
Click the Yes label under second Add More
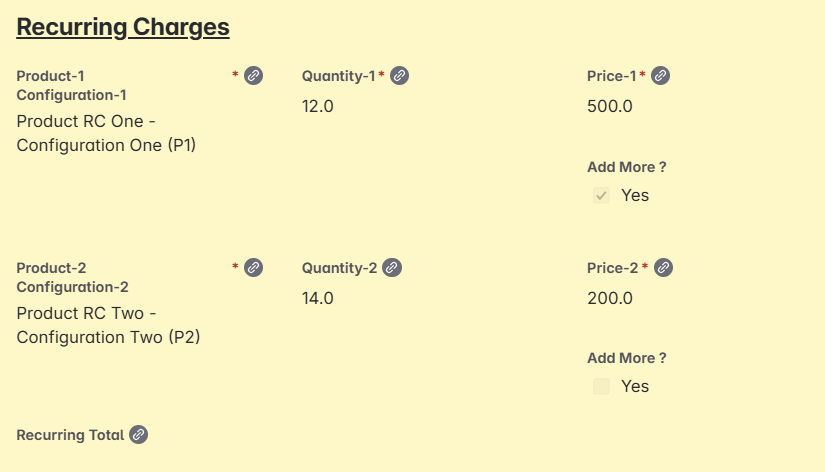coord(635,386)
